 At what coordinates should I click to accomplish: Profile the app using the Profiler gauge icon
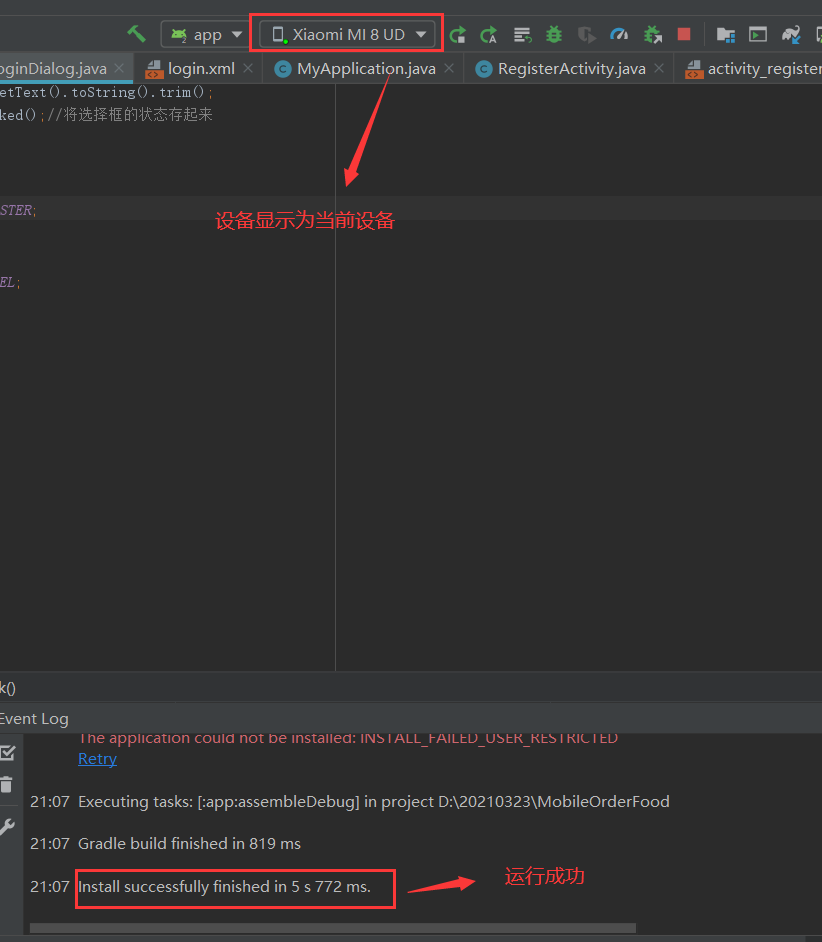(619, 33)
